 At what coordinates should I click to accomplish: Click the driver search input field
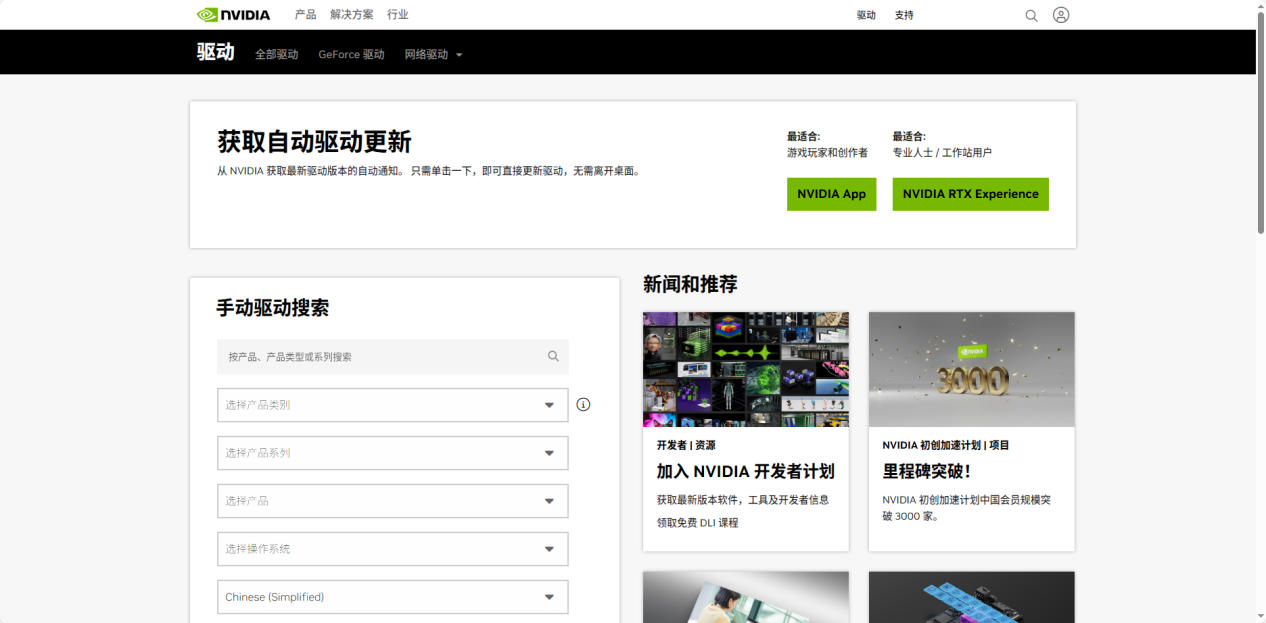(380, 356)
